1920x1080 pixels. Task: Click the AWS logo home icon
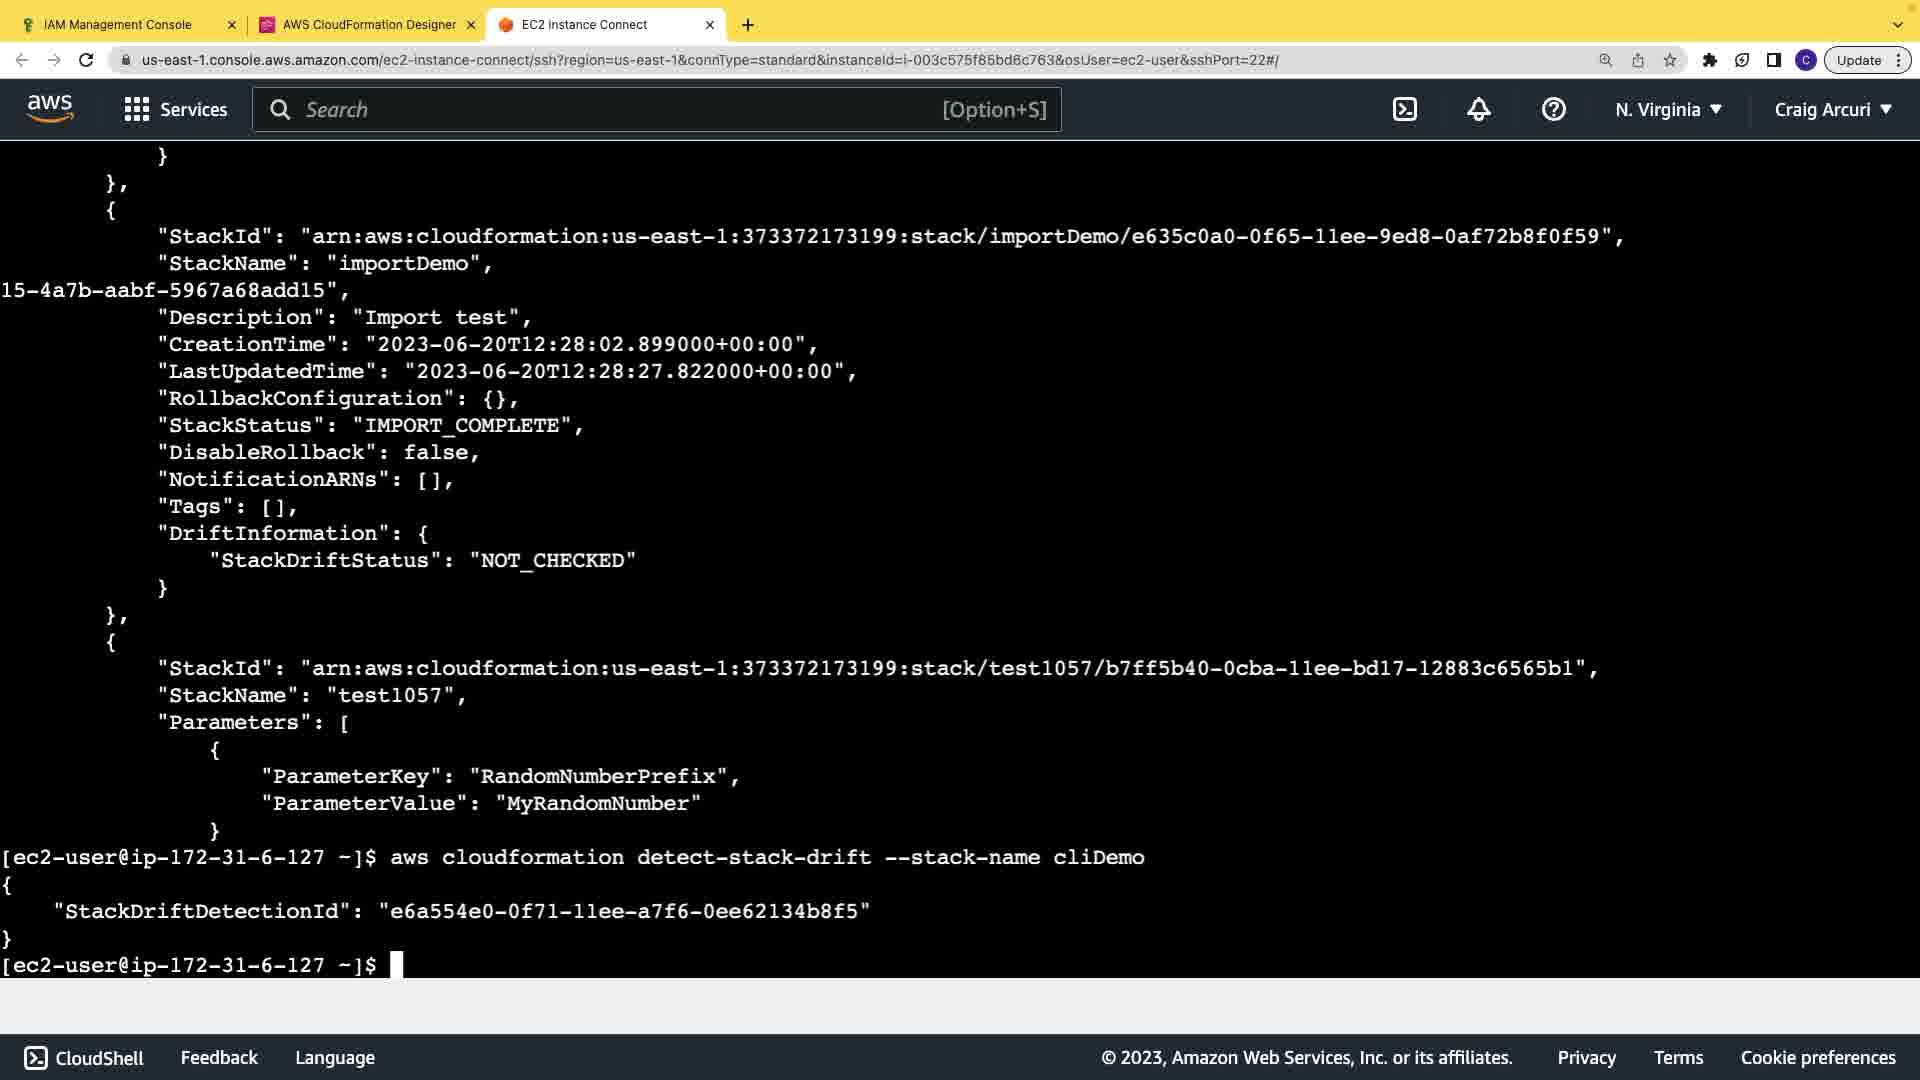50,108
